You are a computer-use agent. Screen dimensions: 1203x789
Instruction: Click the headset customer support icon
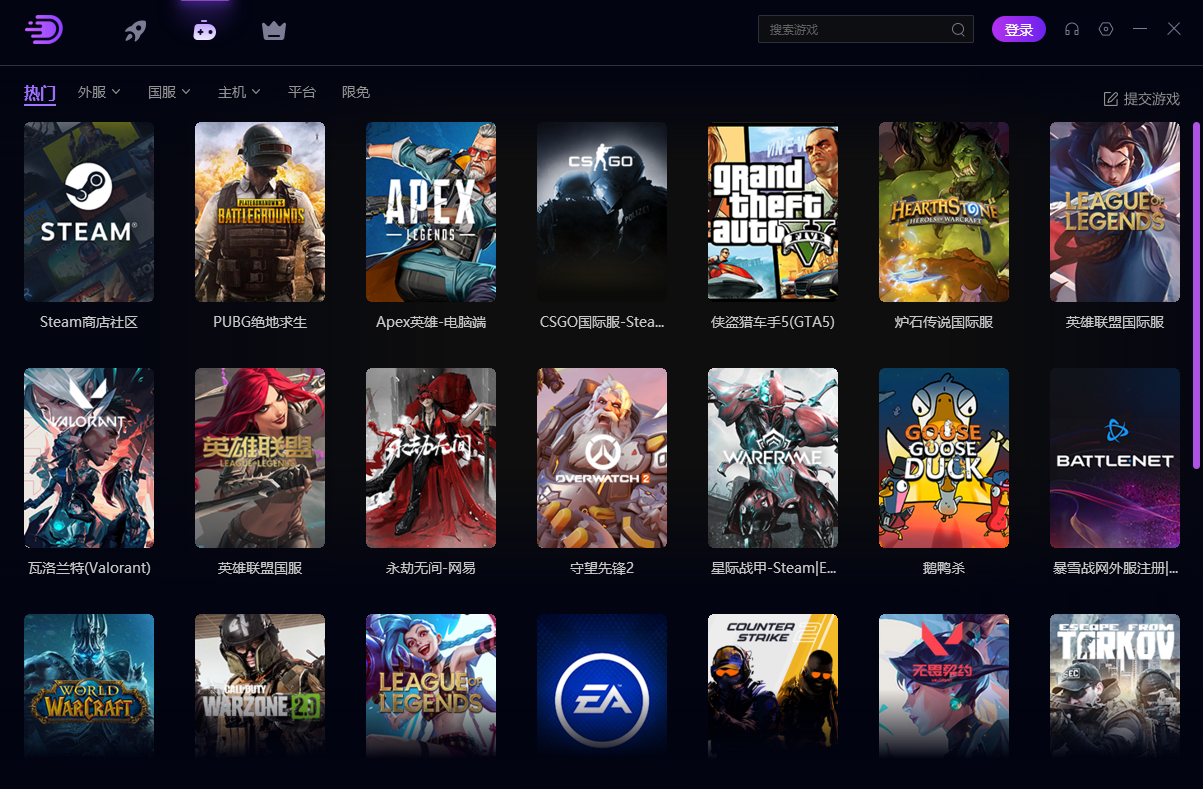(x=1072, y=30)
